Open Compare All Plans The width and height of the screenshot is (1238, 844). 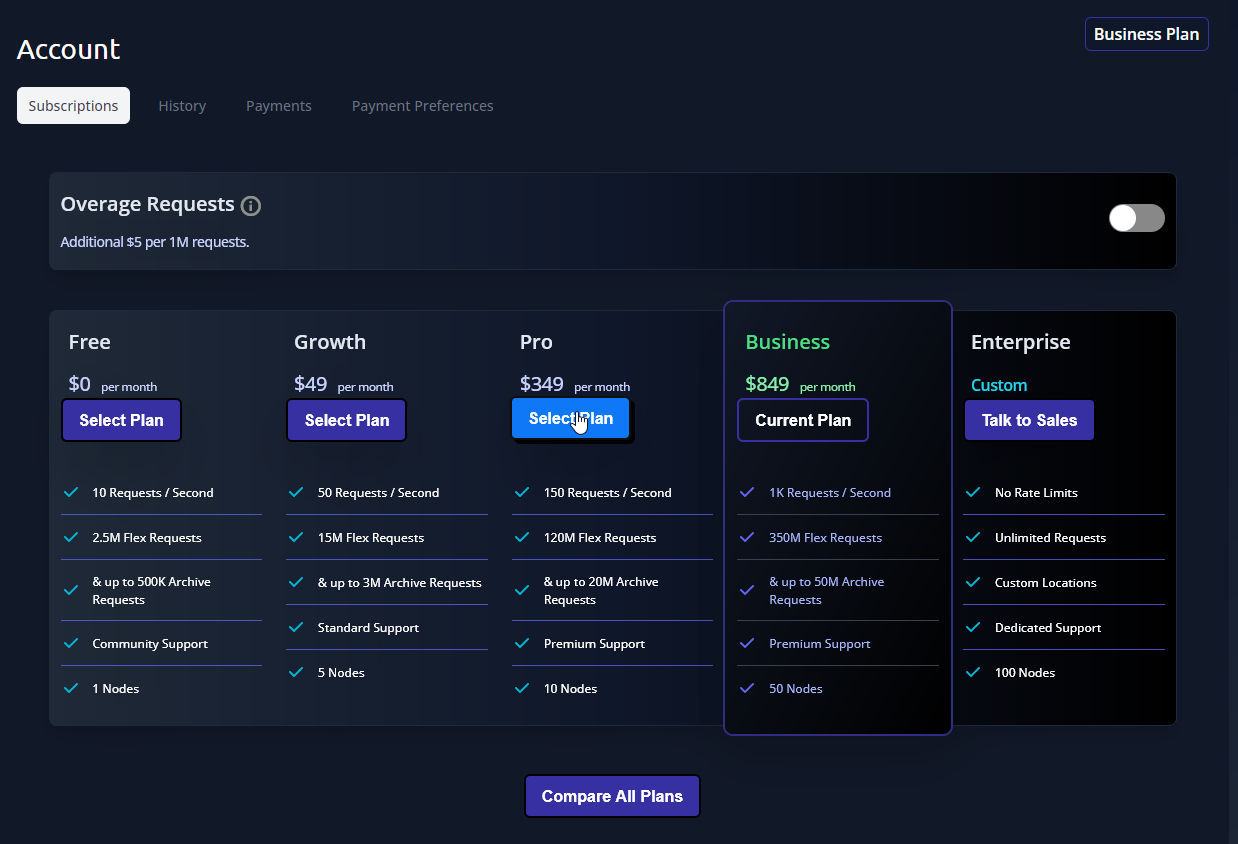pos(612,796)
